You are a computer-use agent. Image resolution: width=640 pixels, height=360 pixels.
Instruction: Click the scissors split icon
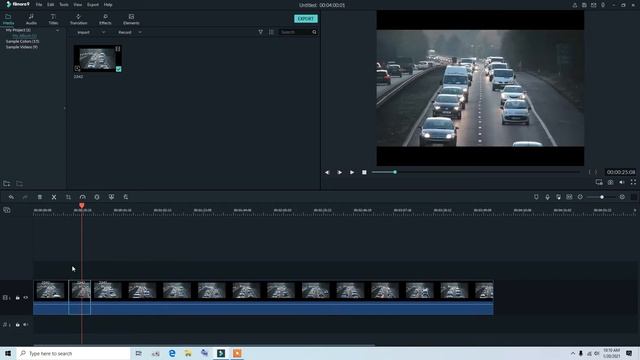(x=54, y=197)
